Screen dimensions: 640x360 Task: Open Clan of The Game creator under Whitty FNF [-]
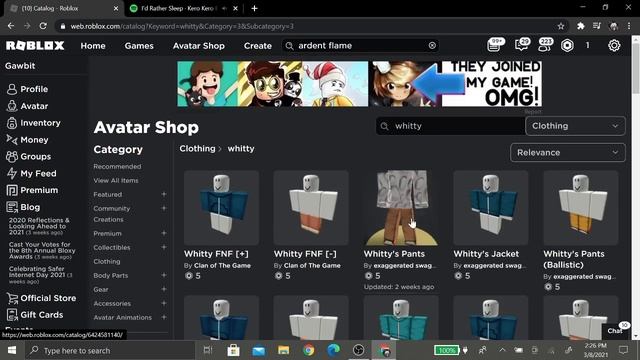coord(312,265)
